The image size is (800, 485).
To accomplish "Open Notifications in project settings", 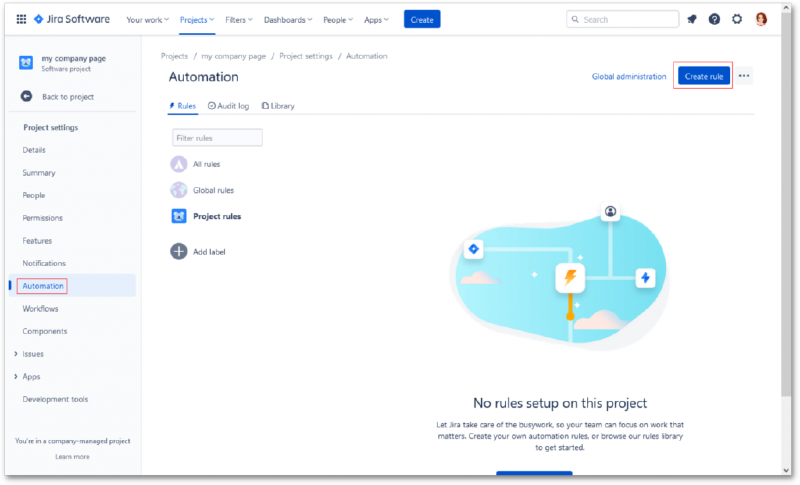I will pos(44,263).
